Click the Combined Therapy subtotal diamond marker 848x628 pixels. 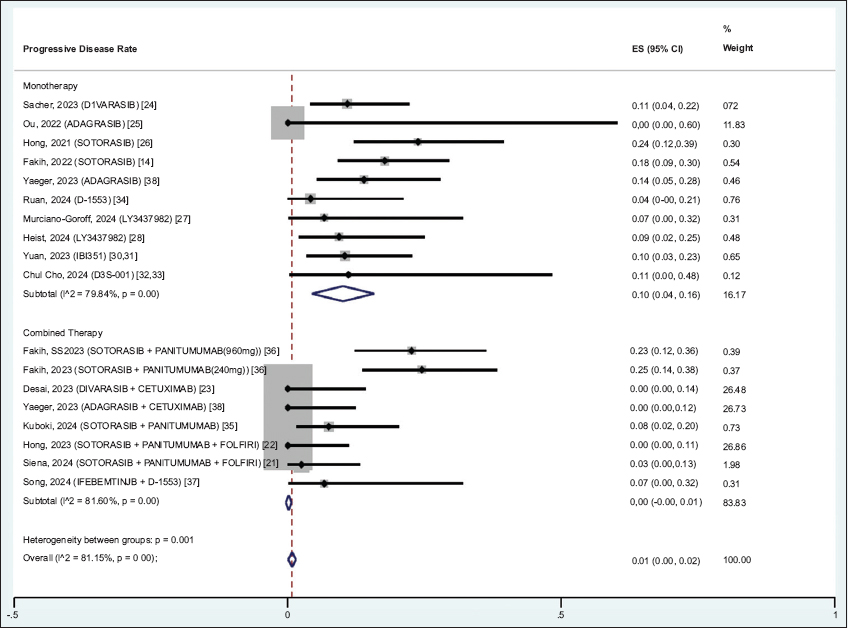click(x=288, y=502)
